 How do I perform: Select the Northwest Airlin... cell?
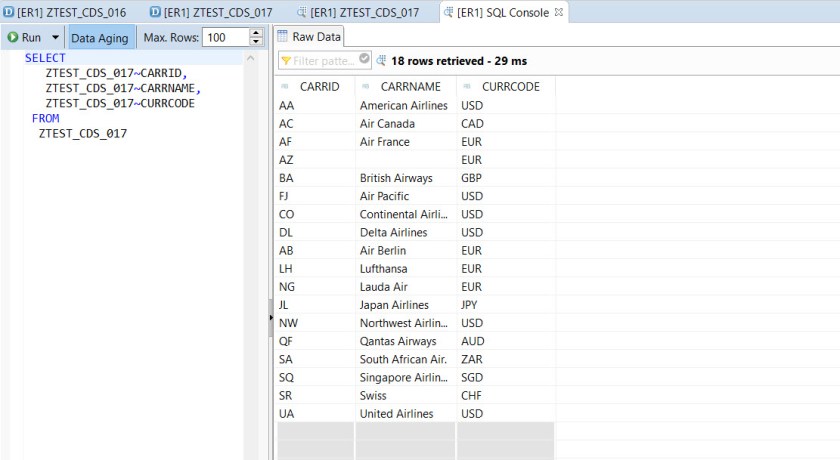point(406,323)
